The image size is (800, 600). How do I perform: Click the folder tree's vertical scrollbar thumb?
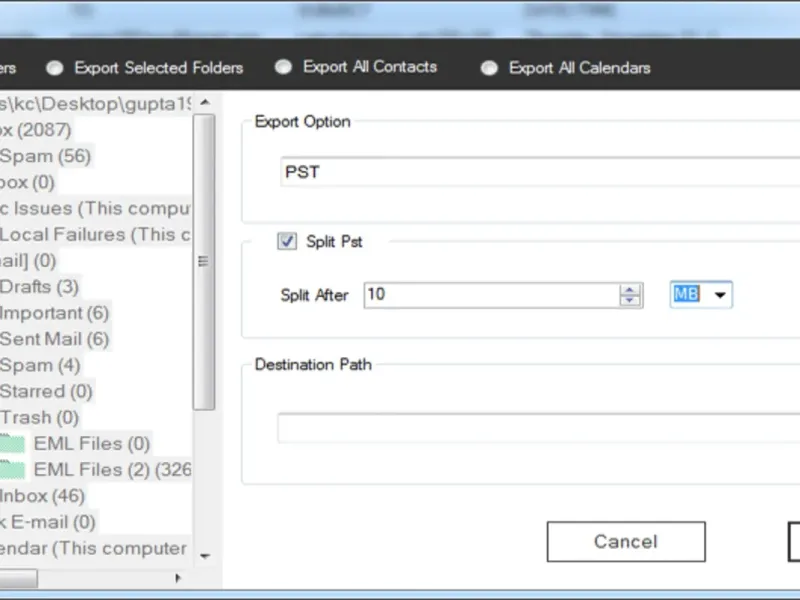[204, 260]
